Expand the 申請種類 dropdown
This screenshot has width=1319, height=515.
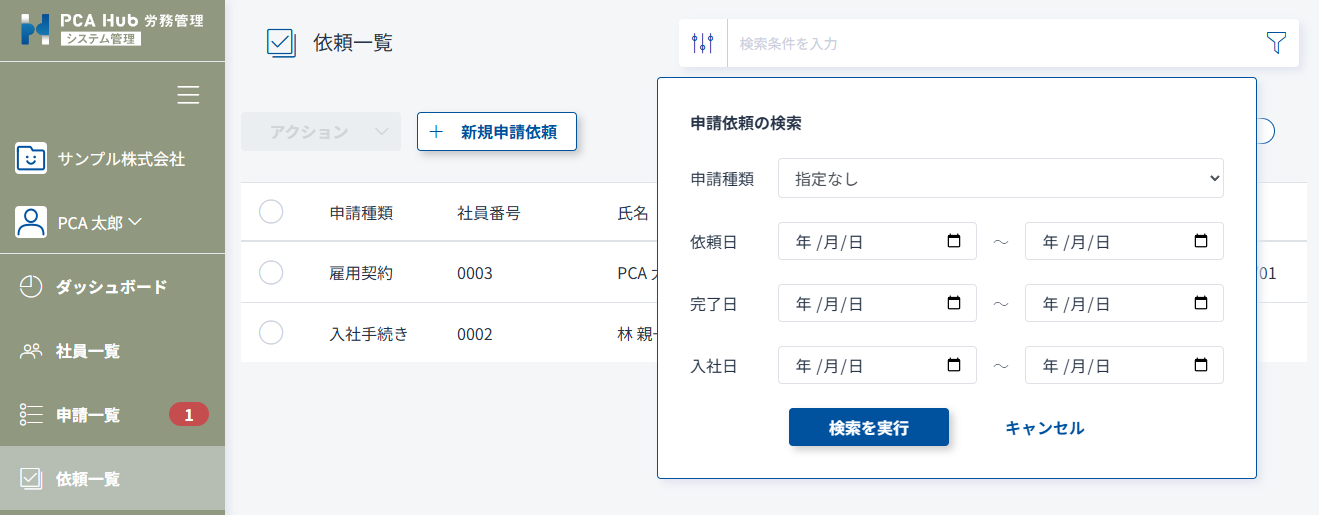1000,179
